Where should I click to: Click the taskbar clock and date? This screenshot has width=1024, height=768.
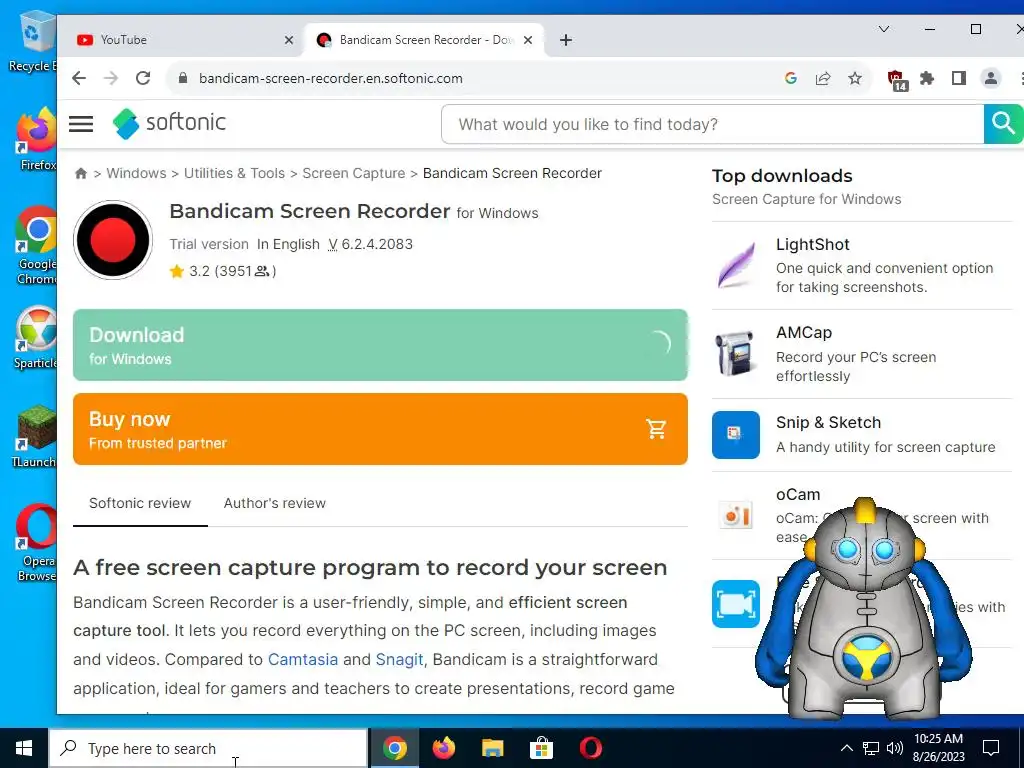coord(938,748)
